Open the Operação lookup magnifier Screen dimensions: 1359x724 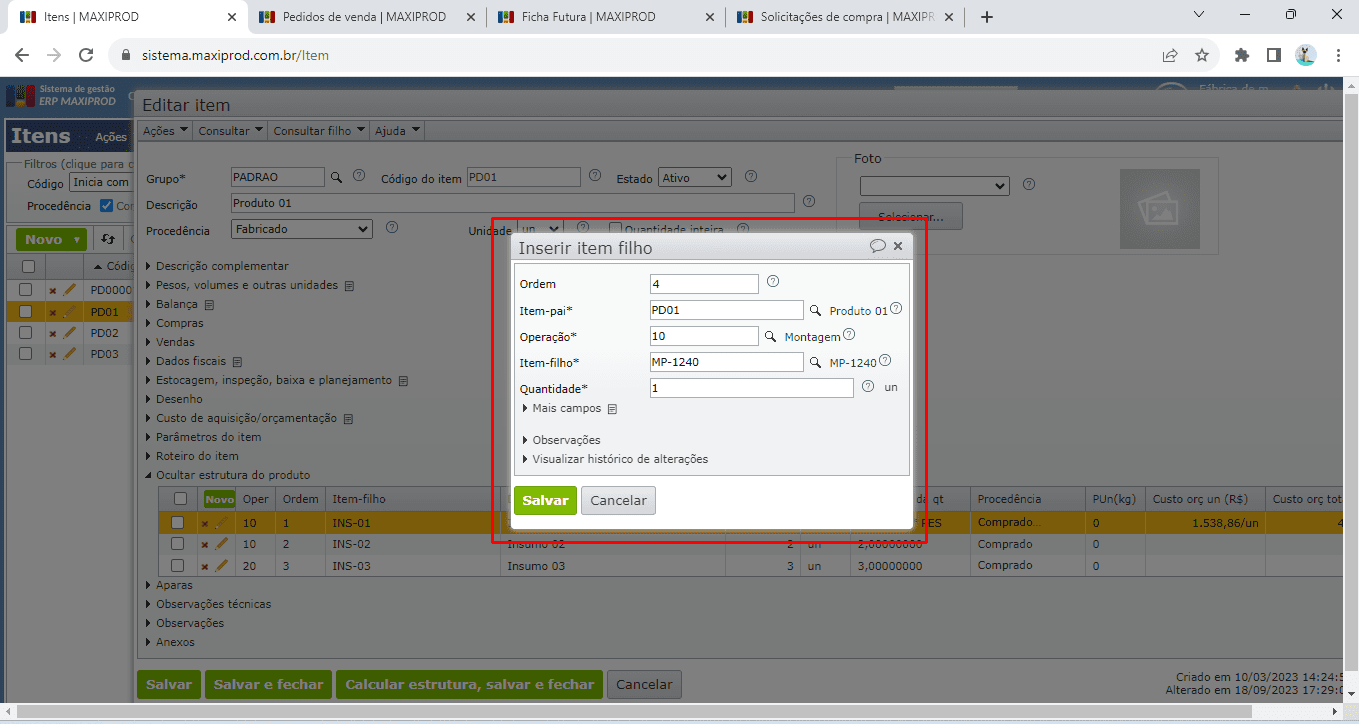coord(770,337)
